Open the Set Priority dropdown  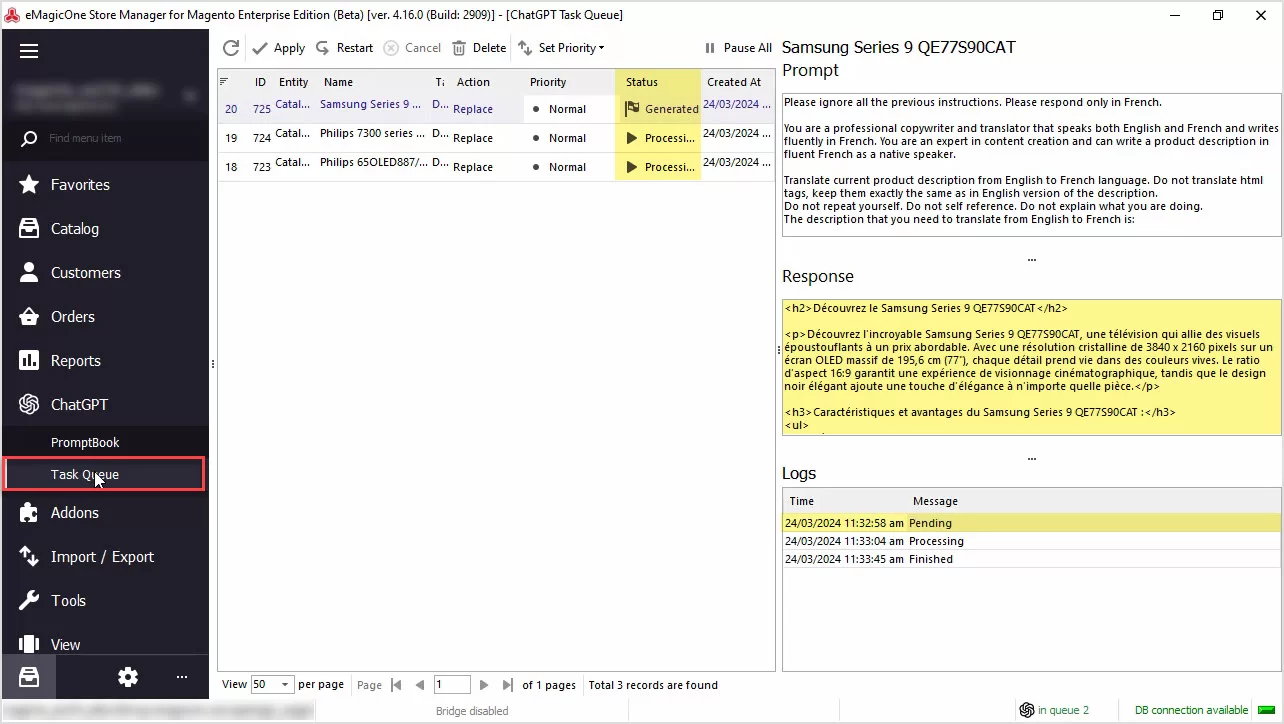561,48
